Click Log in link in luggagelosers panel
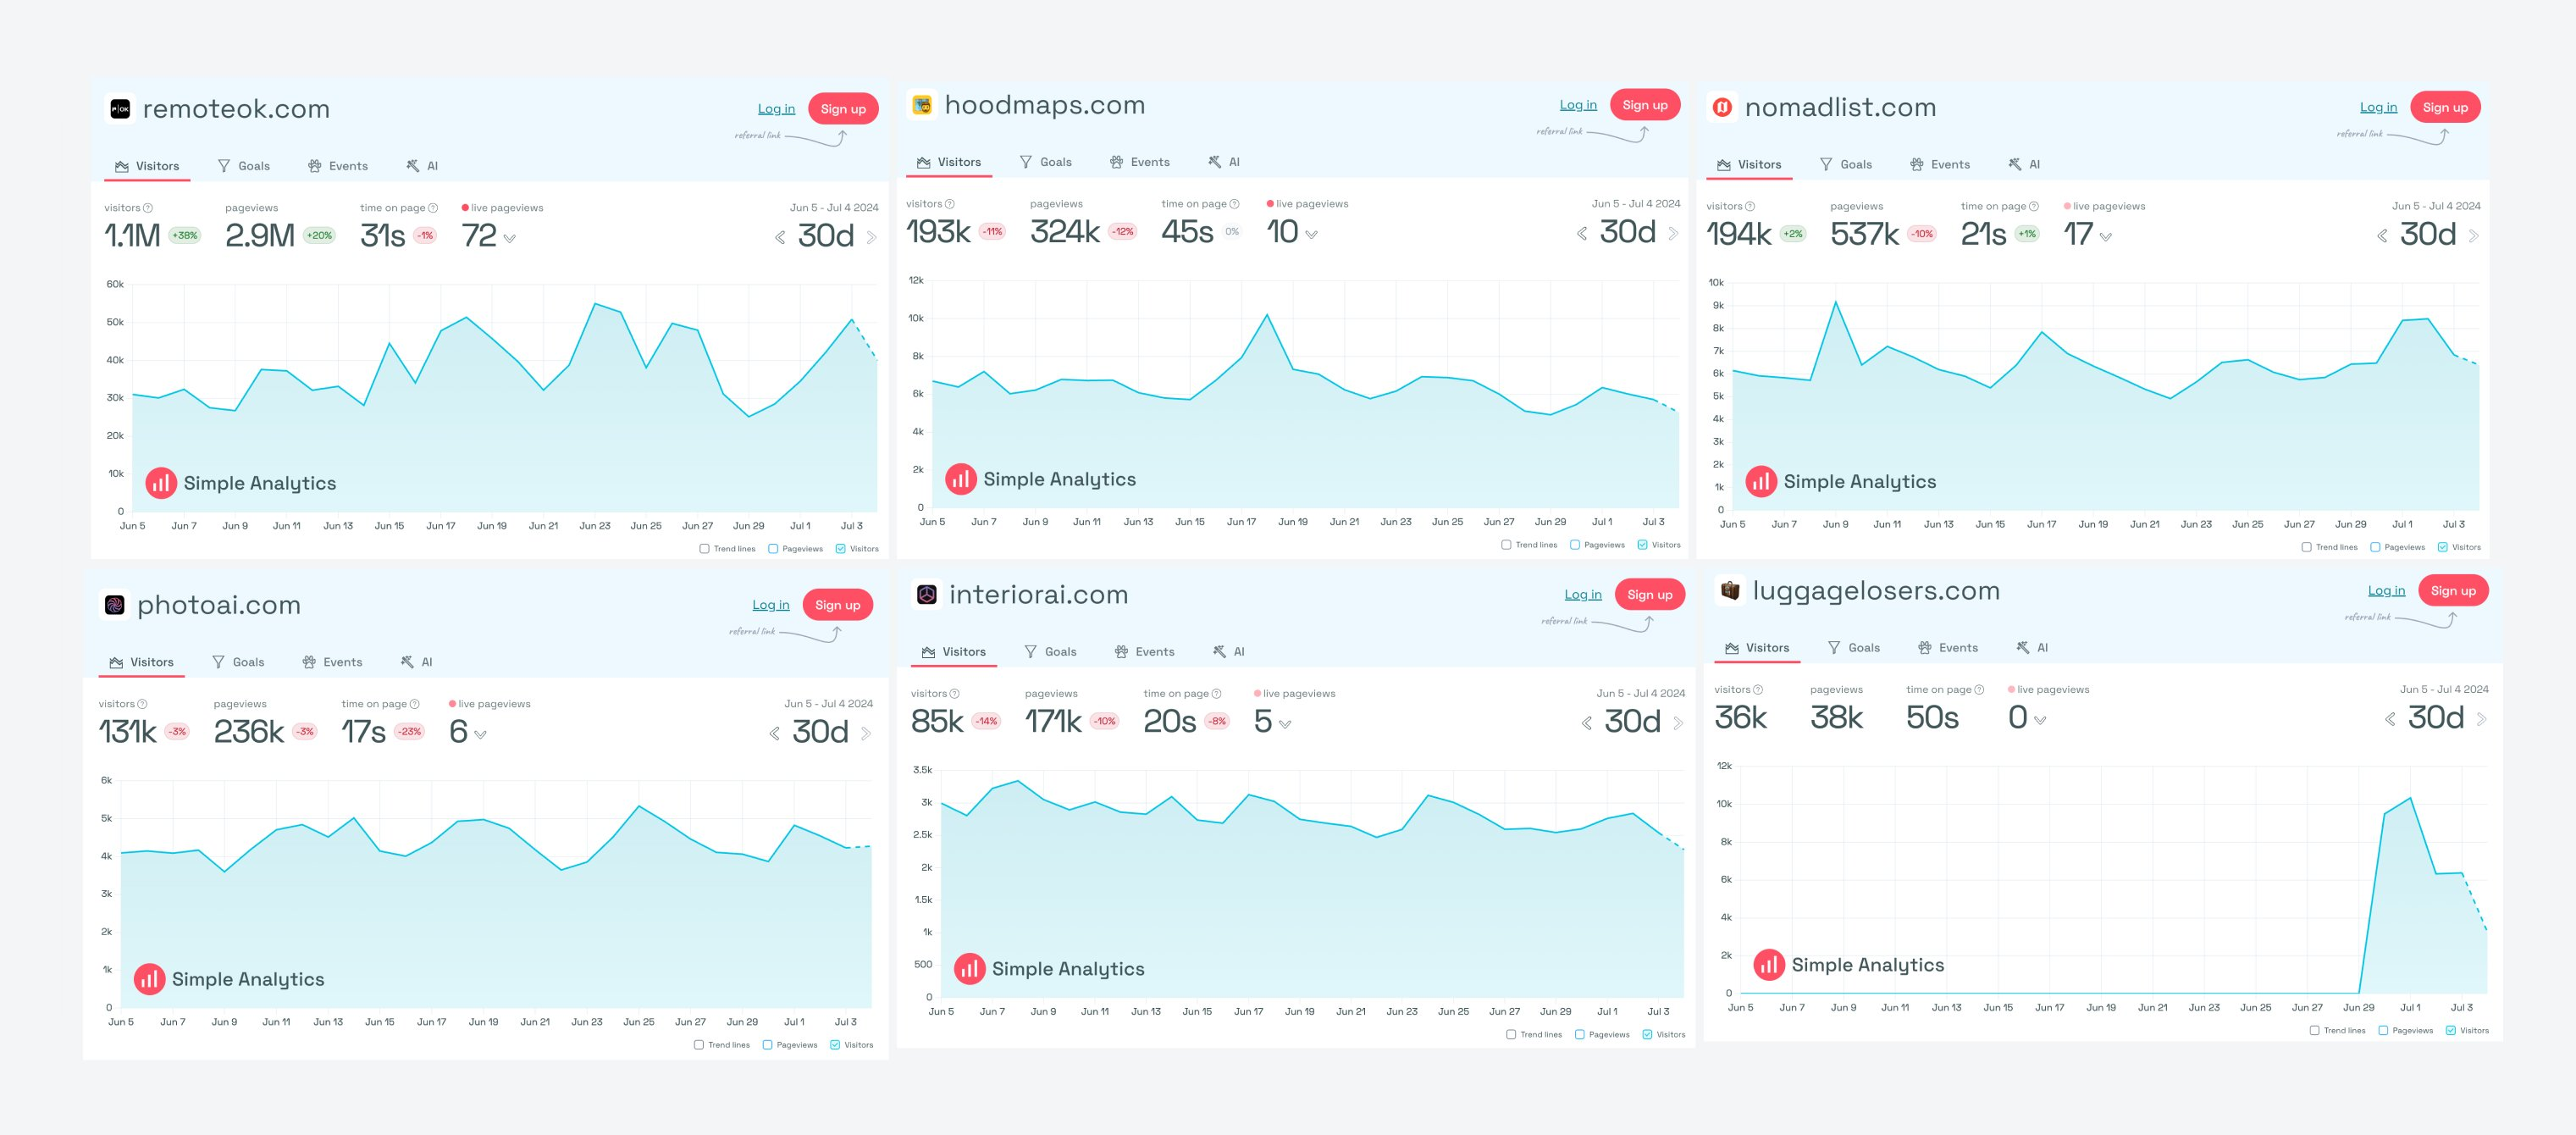 (2386, 591)
